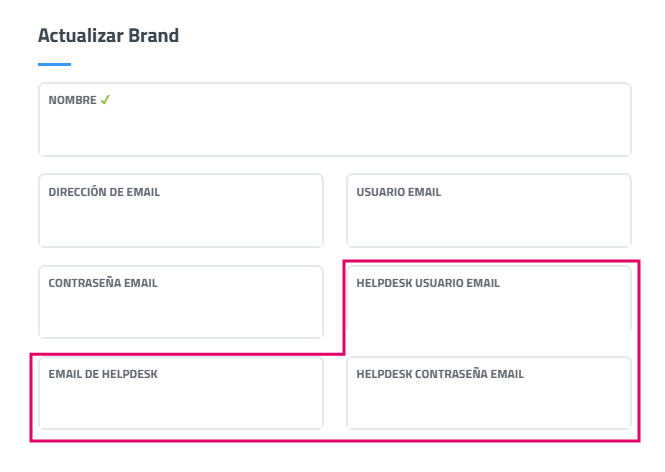The height and width of the screenshot is (472, 665).
Task: Click the NOMBRE label text
Action: click(x=72, y=101)
